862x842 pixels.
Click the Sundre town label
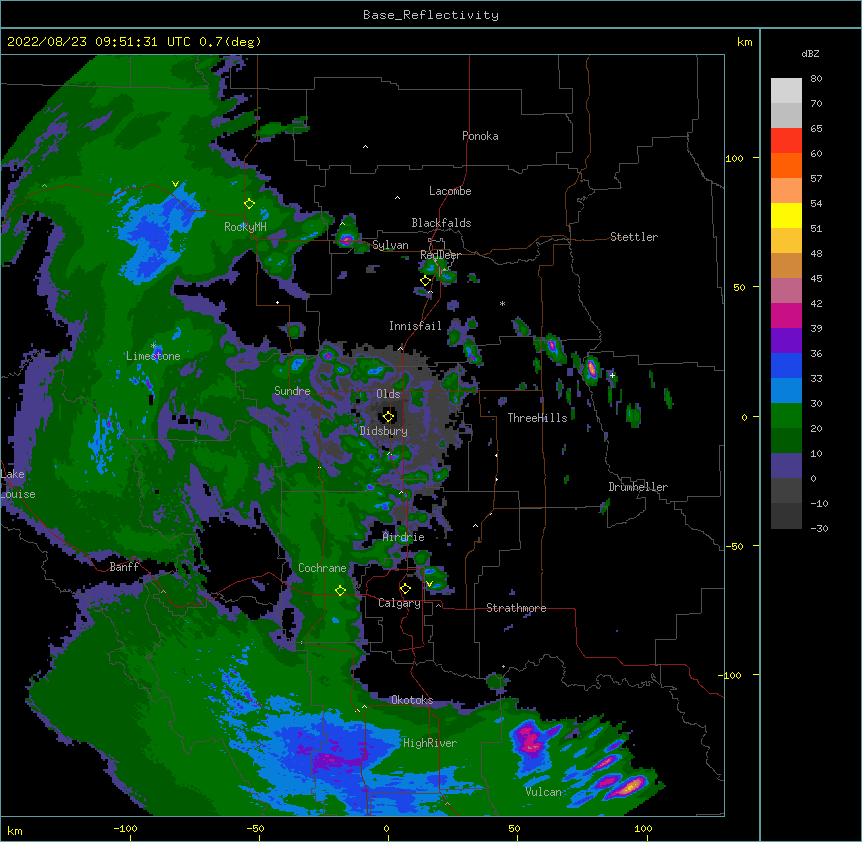click(292, 391)
